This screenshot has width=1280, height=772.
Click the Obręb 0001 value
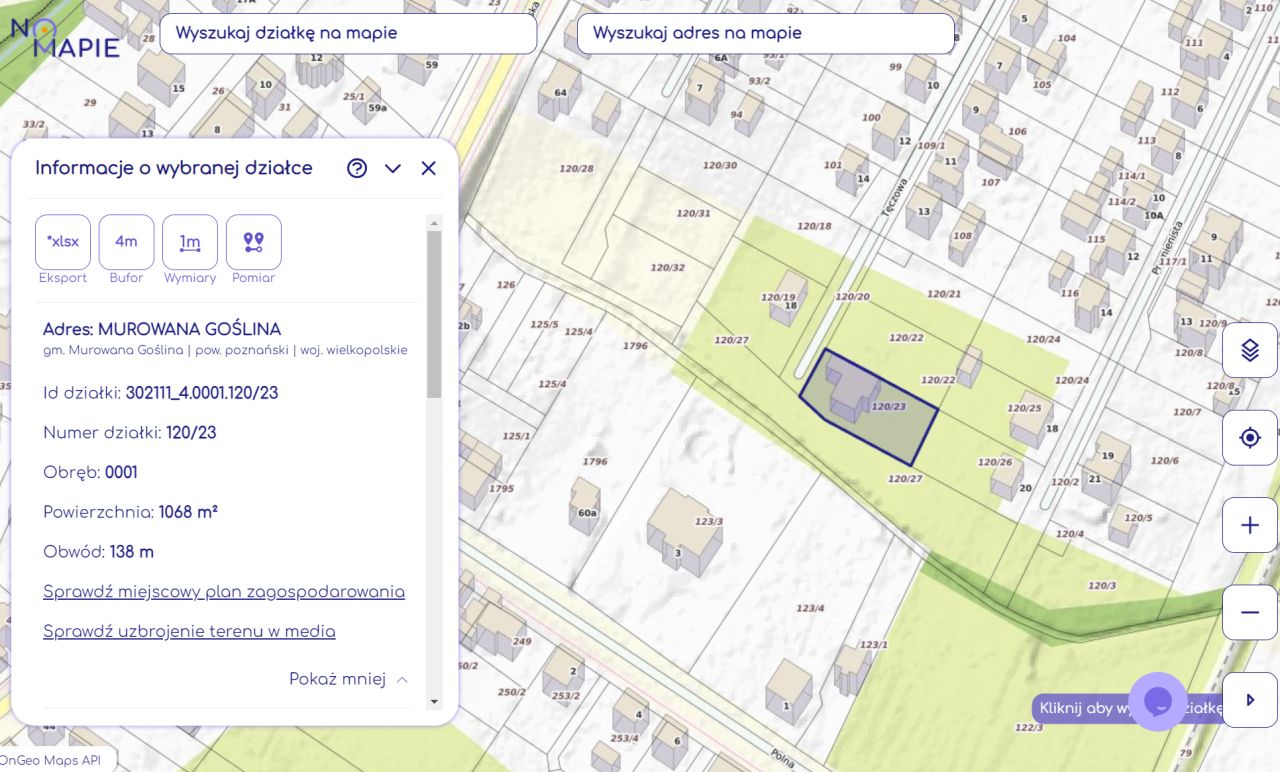tap(121, 472)
